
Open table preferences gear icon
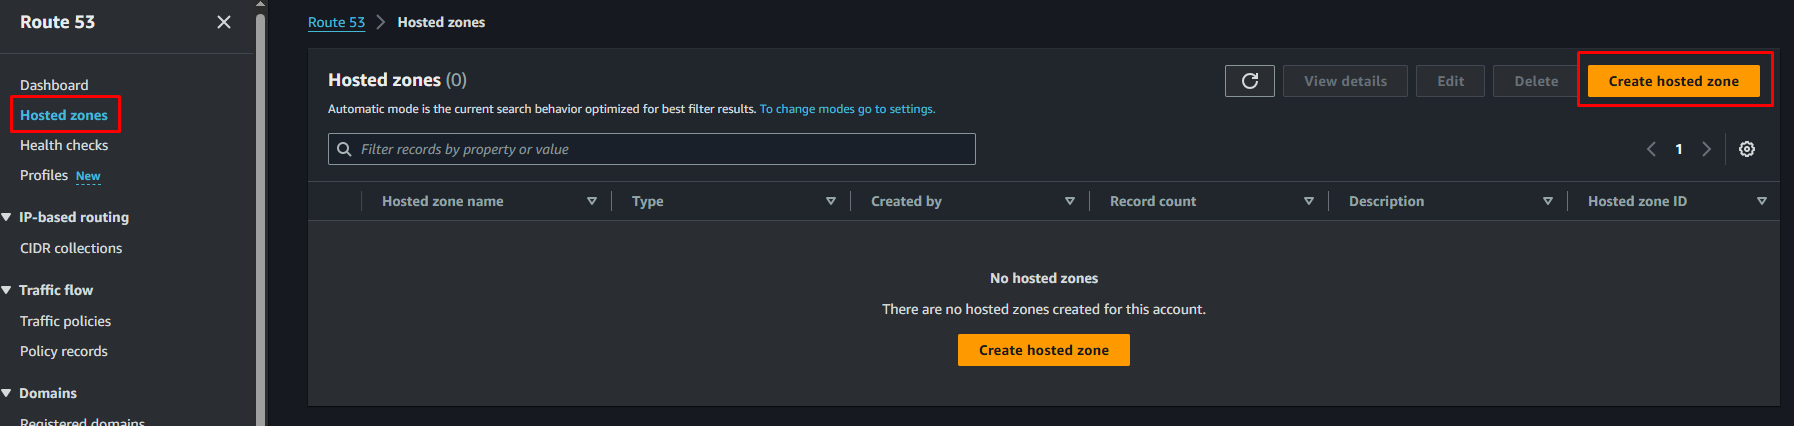(1747, 149)
